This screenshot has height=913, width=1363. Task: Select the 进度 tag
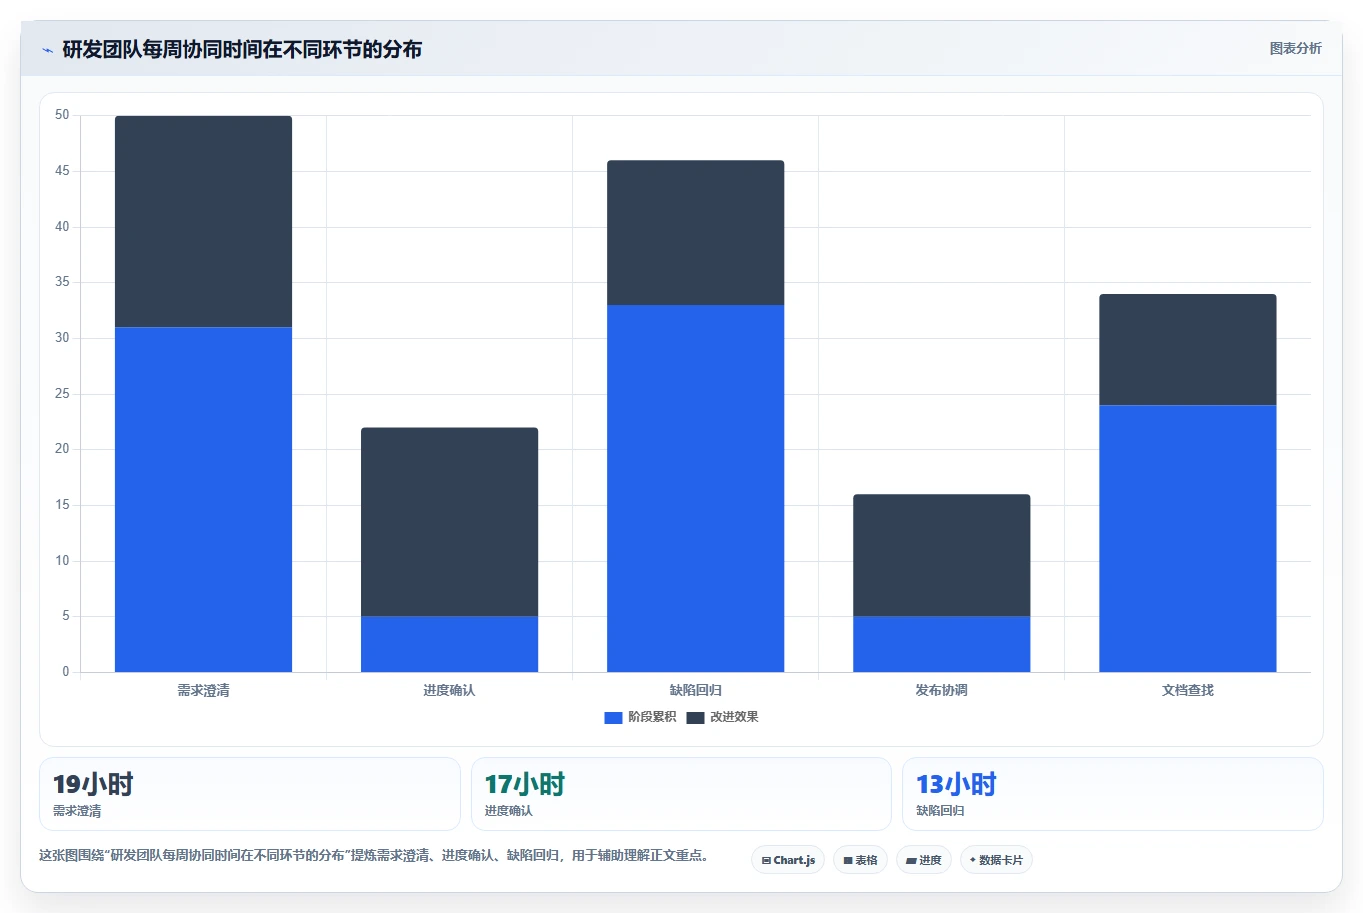click(924, 860)
